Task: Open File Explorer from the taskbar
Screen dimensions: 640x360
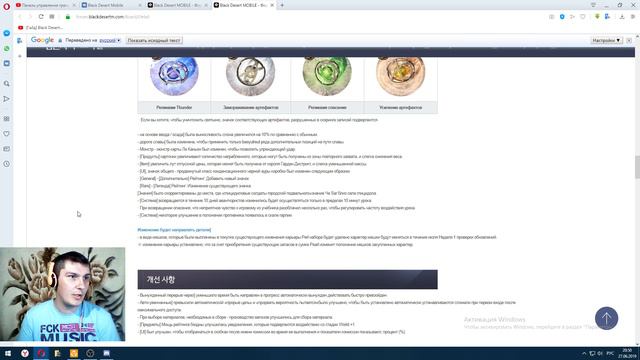Action: click(58, 353)
